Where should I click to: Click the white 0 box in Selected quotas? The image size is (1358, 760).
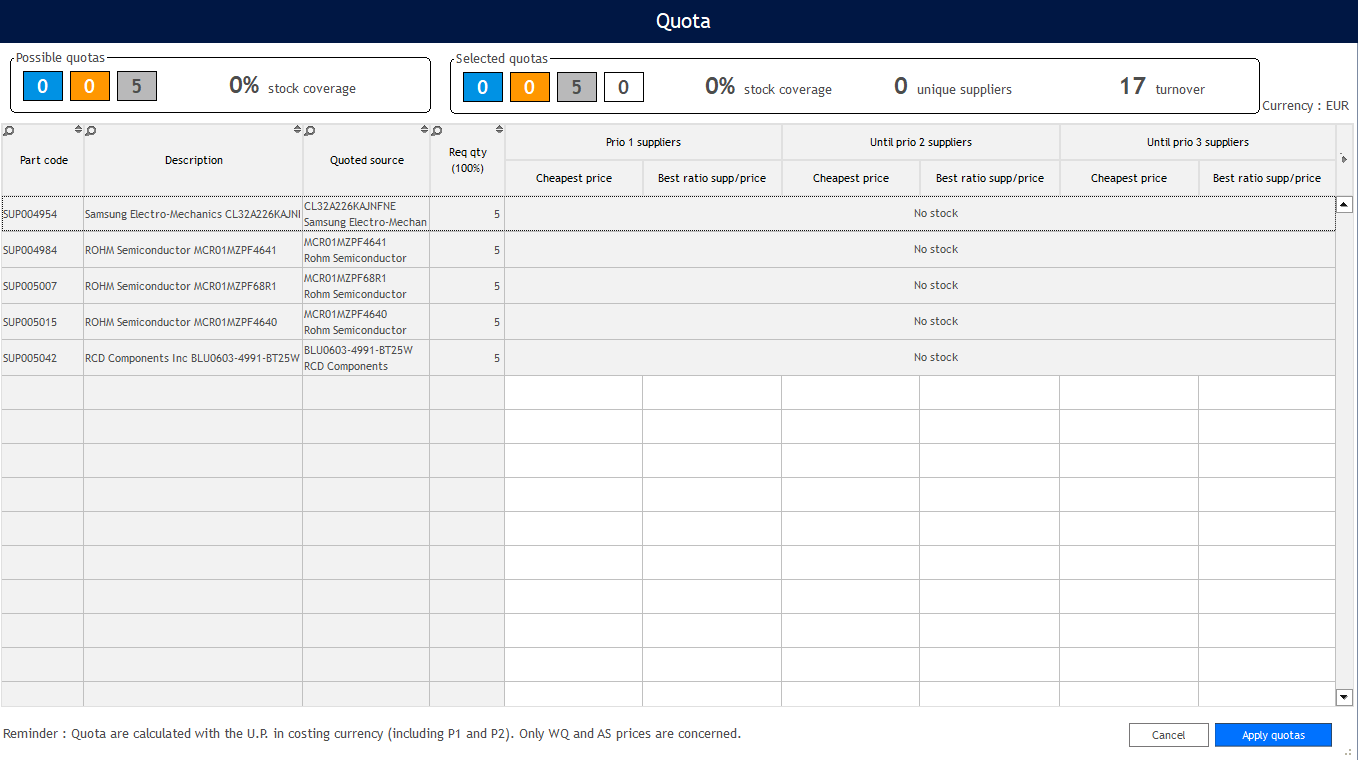coord(623,88)
